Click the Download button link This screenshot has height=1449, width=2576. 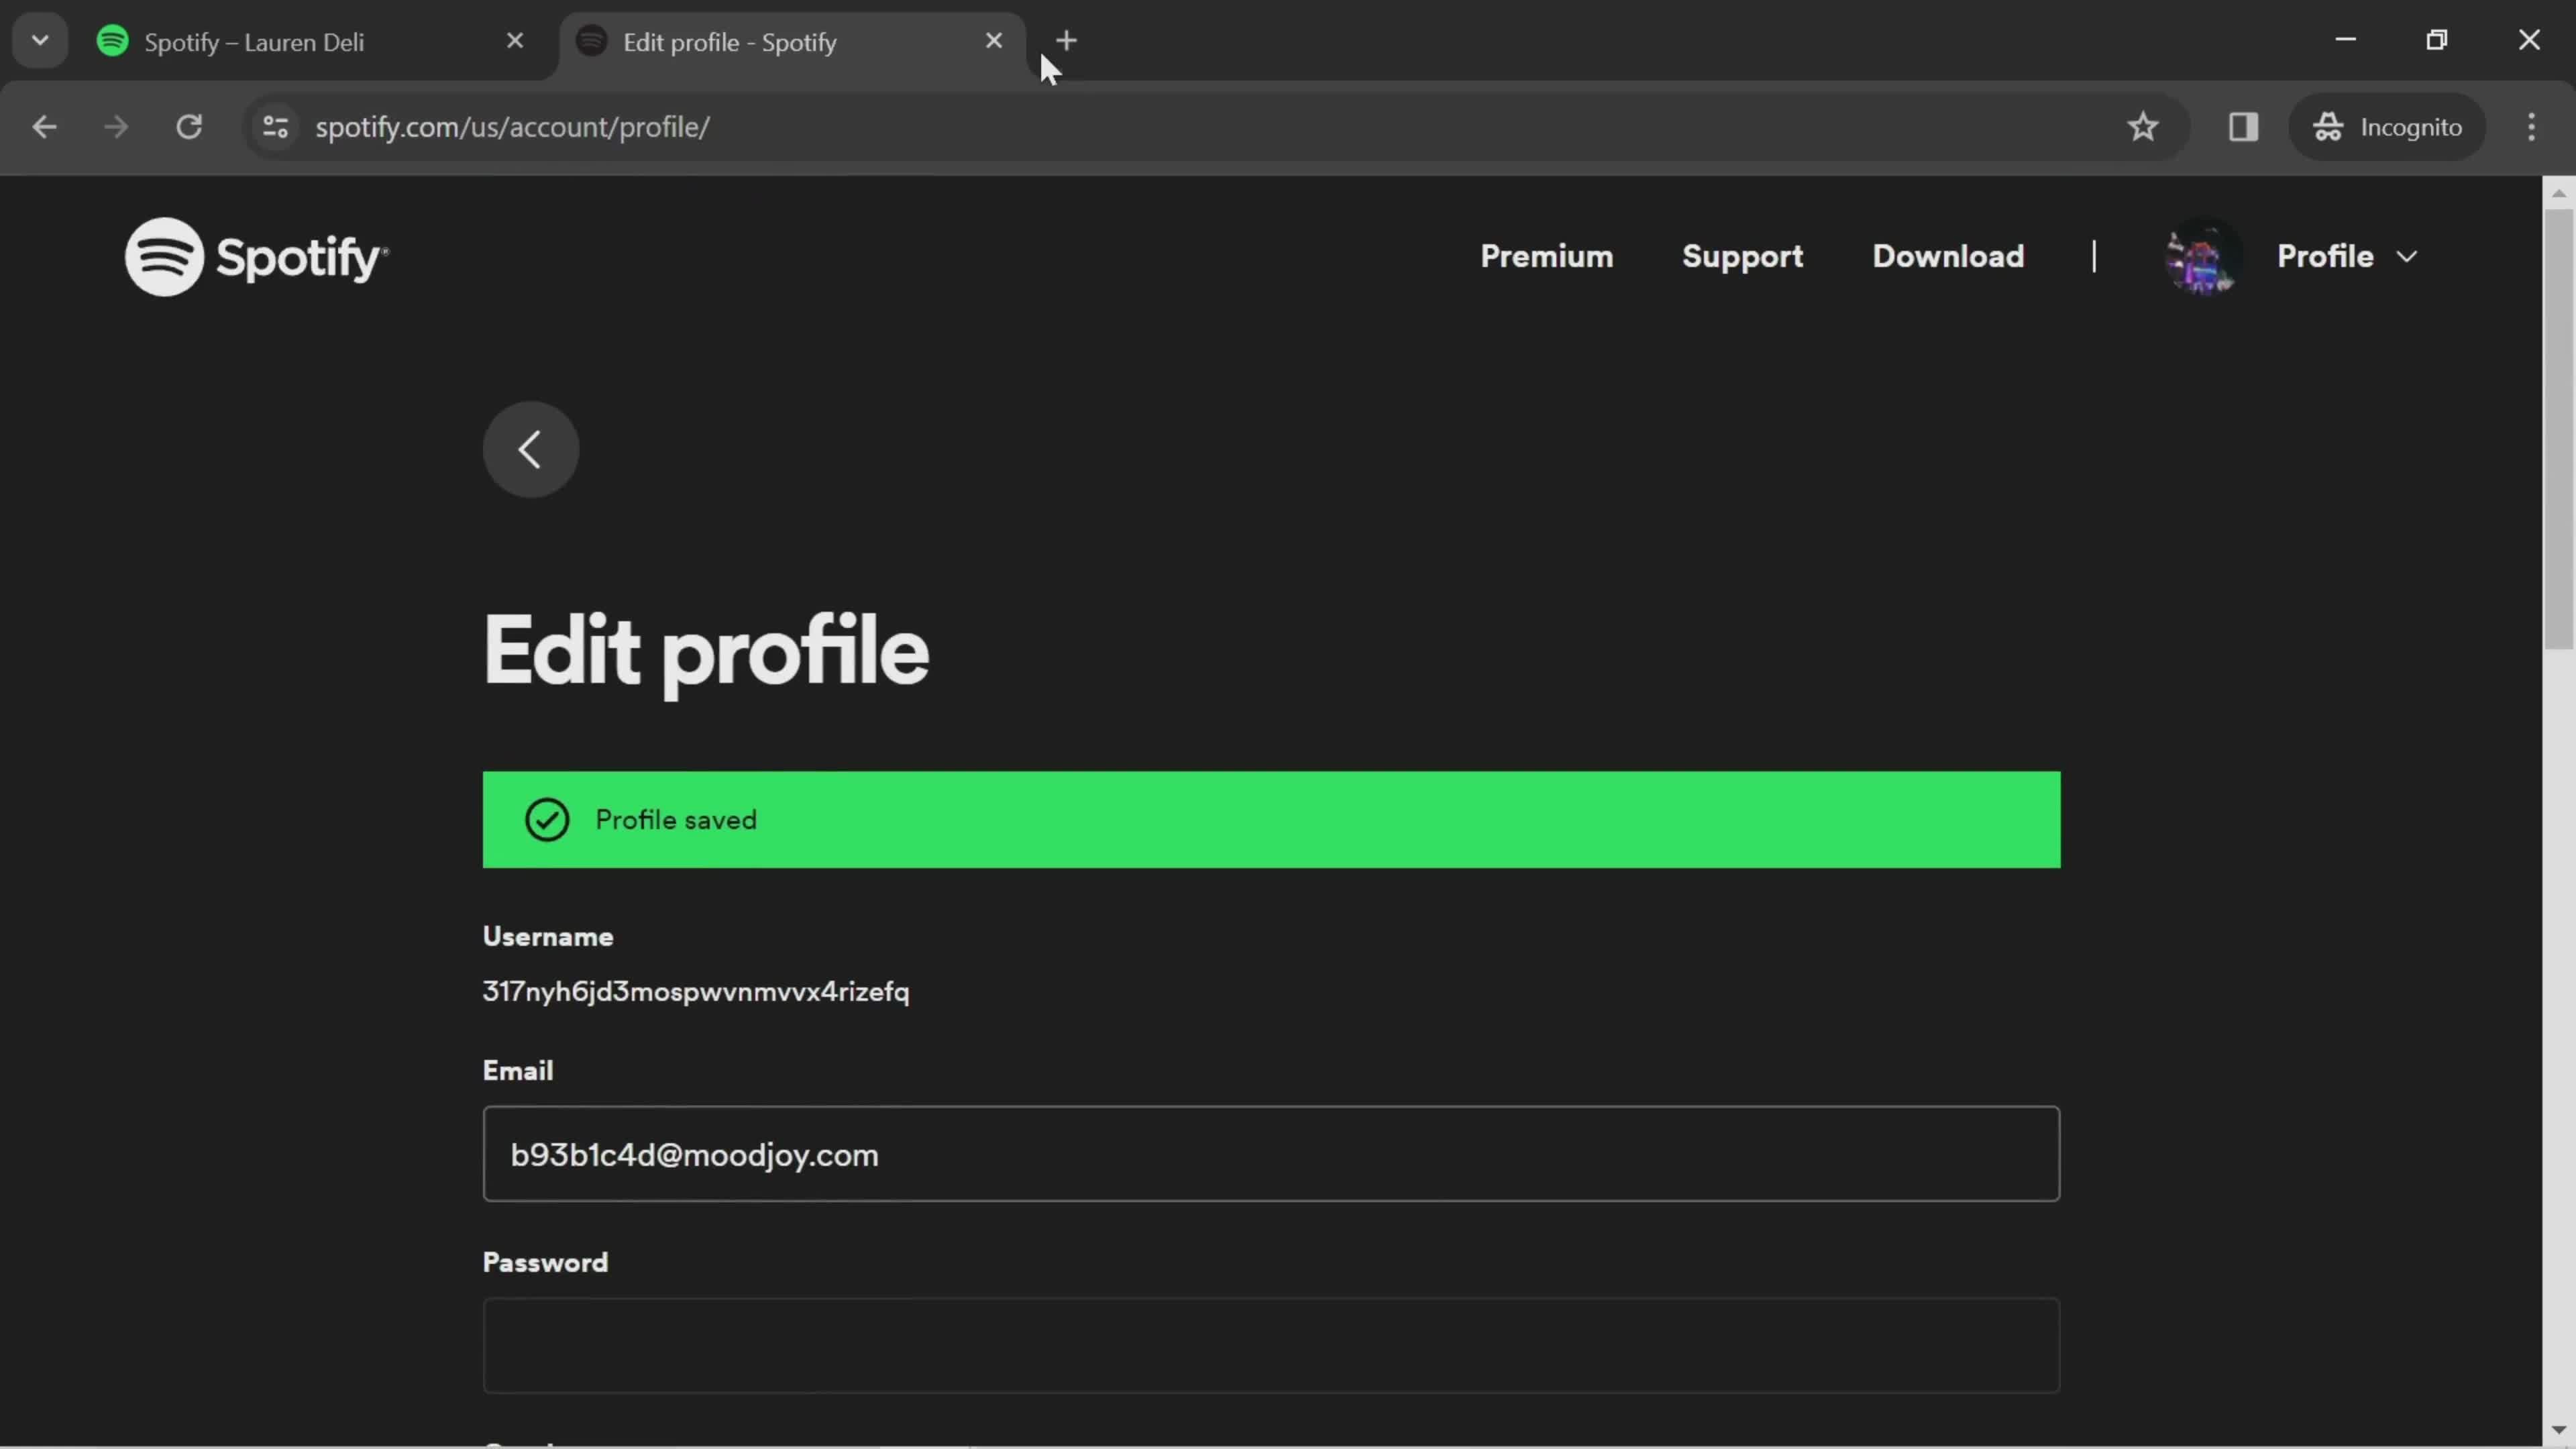[x=1948, y=255]
